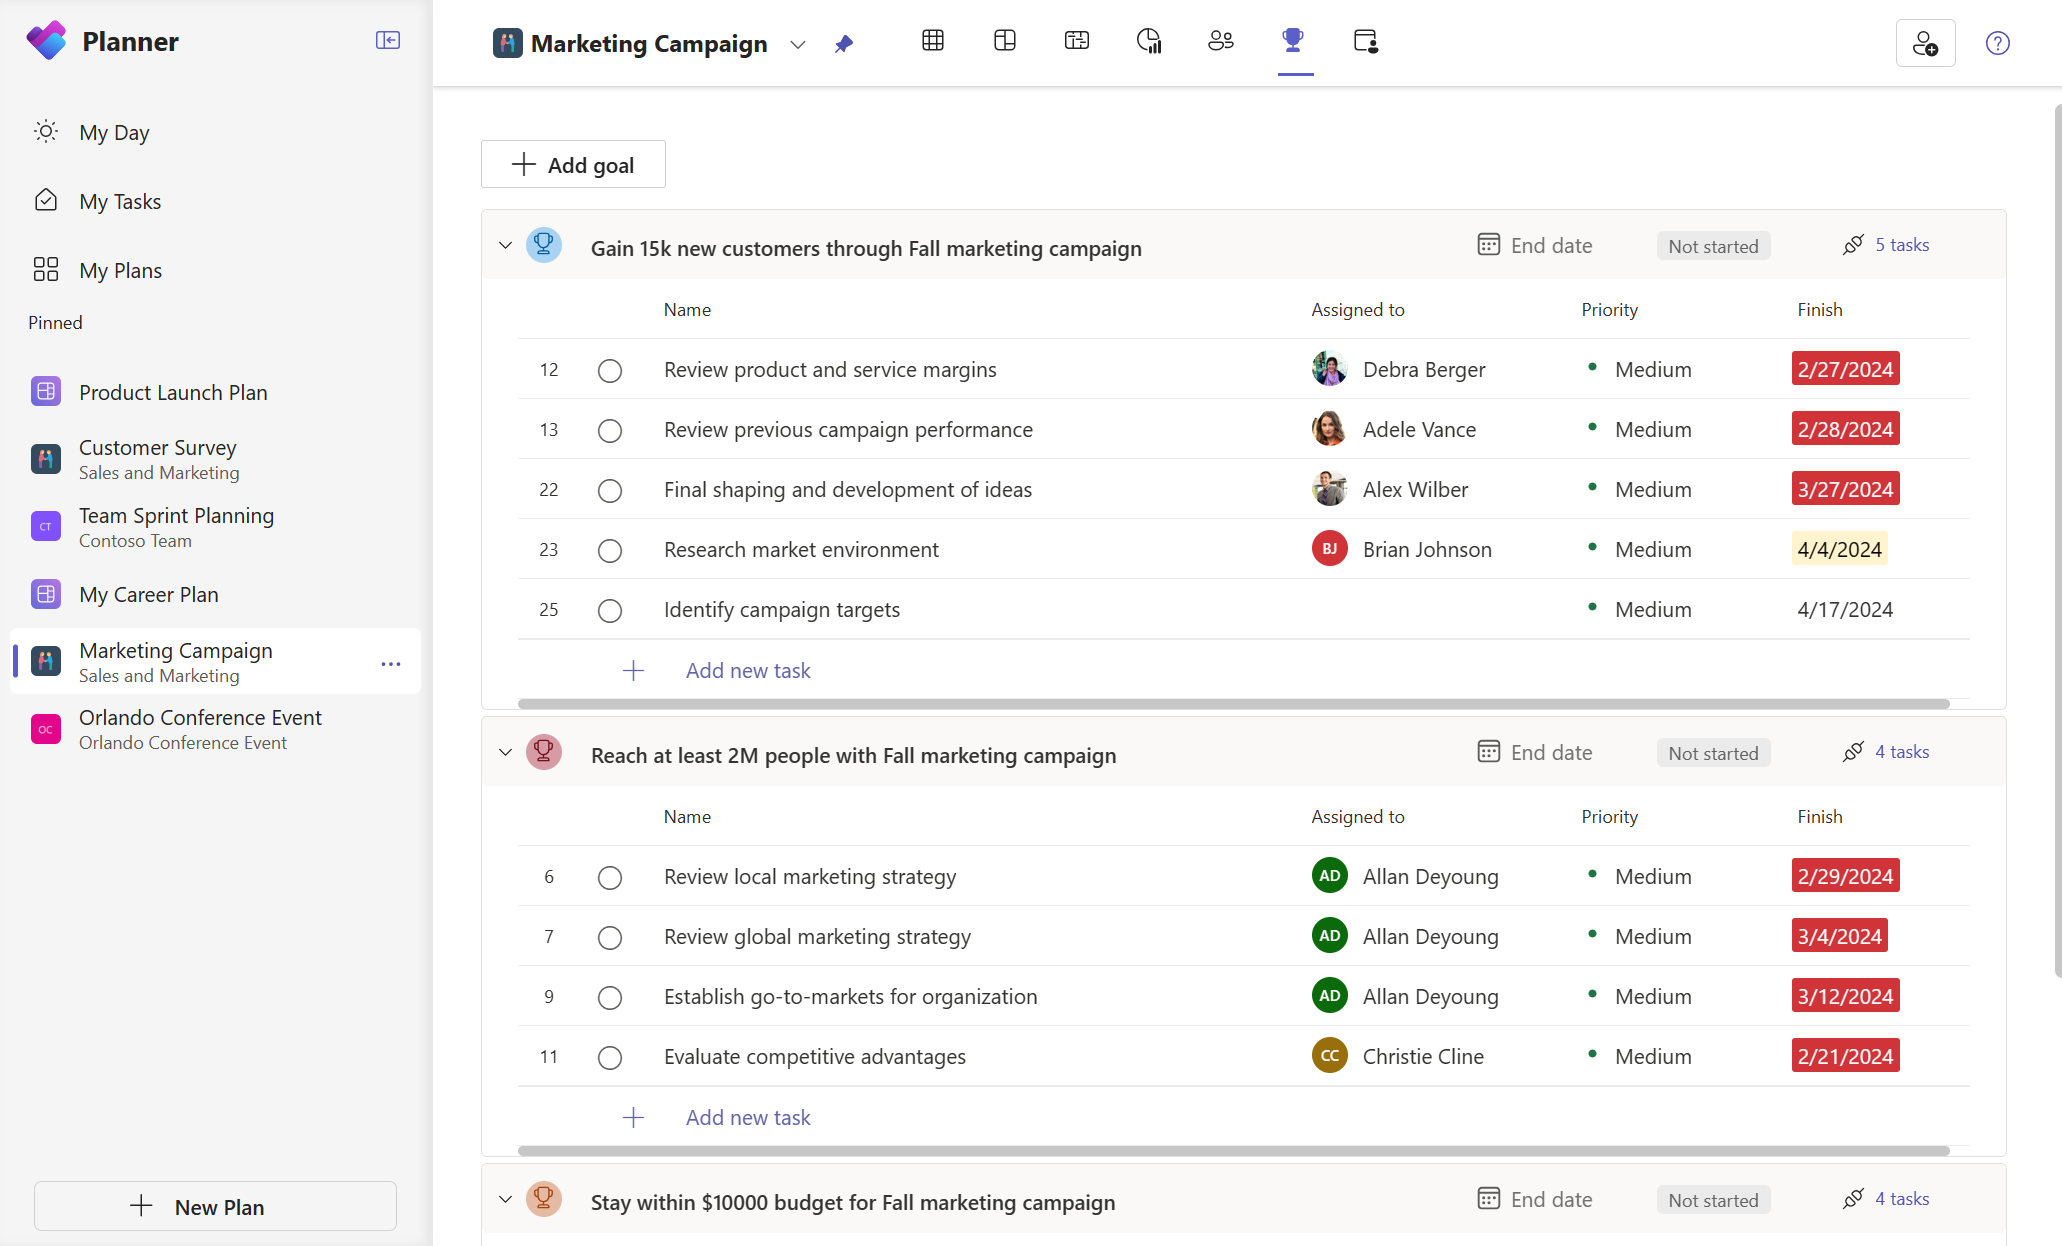Select the Board view icon
The image size is (2062, 1246).
coord(1007,41)
